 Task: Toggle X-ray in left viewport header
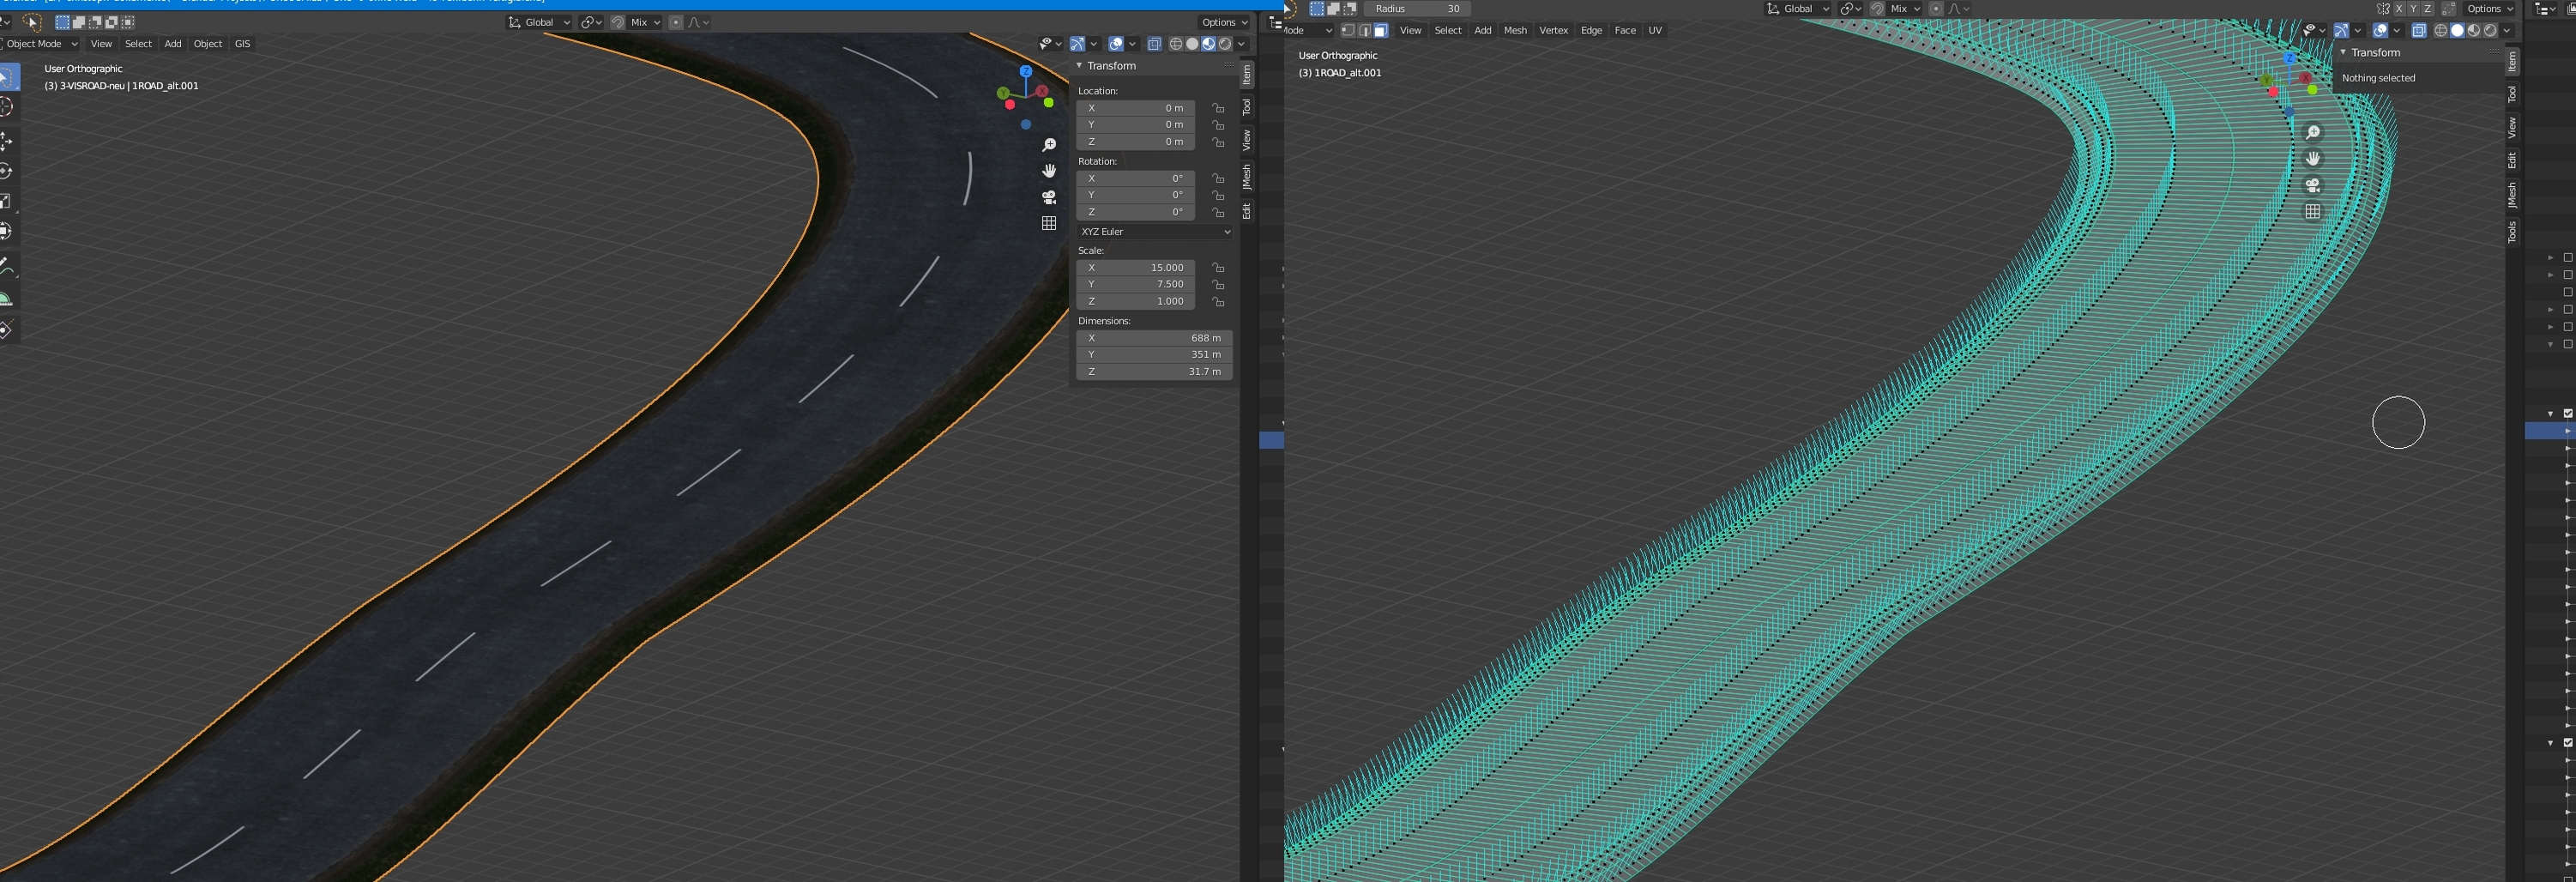click(1155, 44)
